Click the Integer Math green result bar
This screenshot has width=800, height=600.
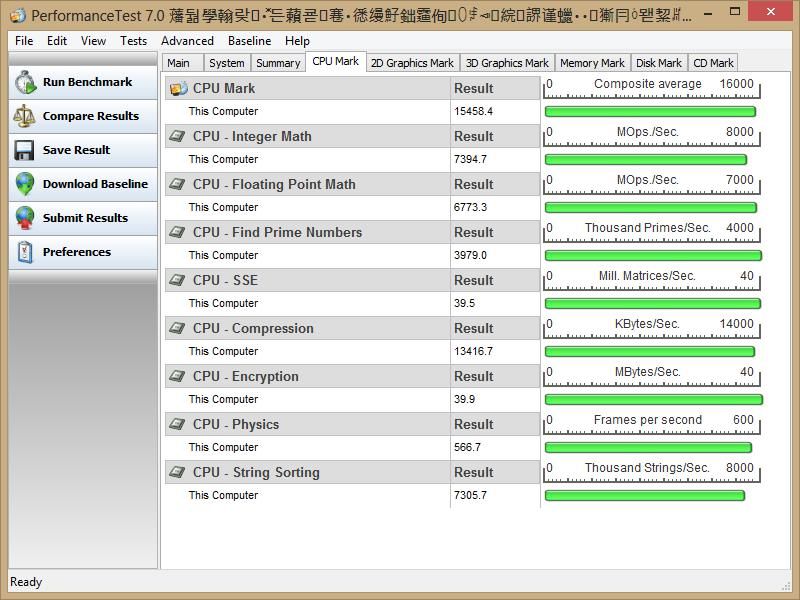tap(645, 160)
